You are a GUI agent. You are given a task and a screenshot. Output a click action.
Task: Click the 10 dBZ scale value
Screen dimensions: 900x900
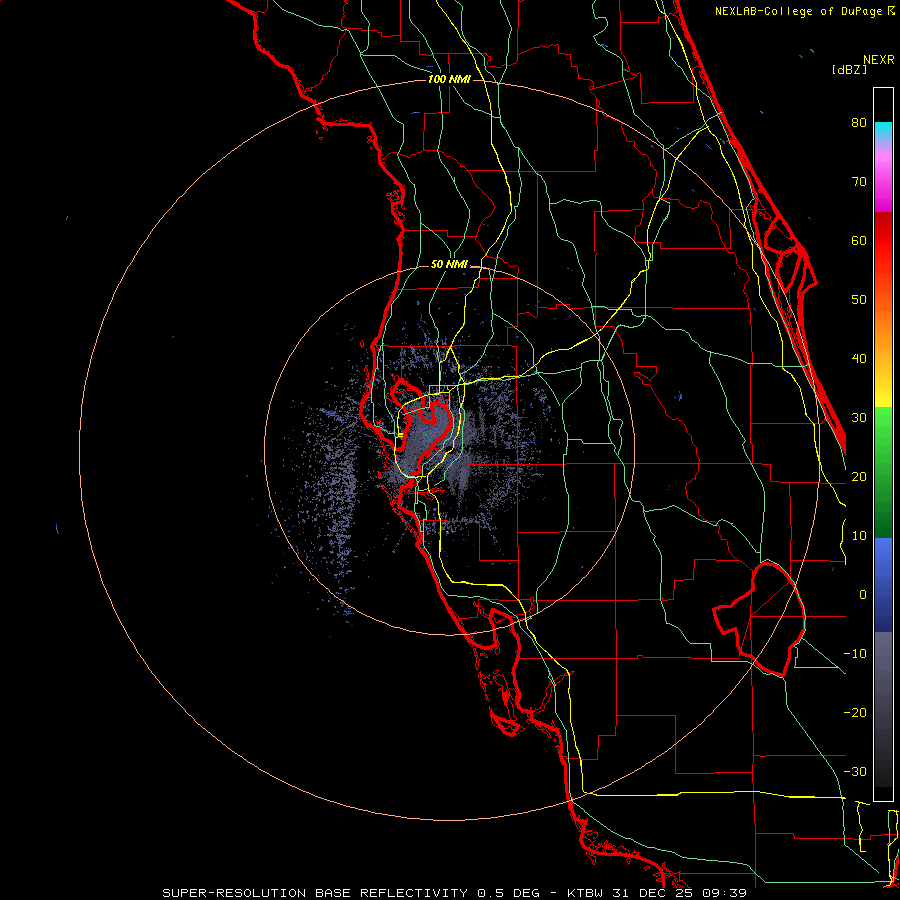point(859,536)
